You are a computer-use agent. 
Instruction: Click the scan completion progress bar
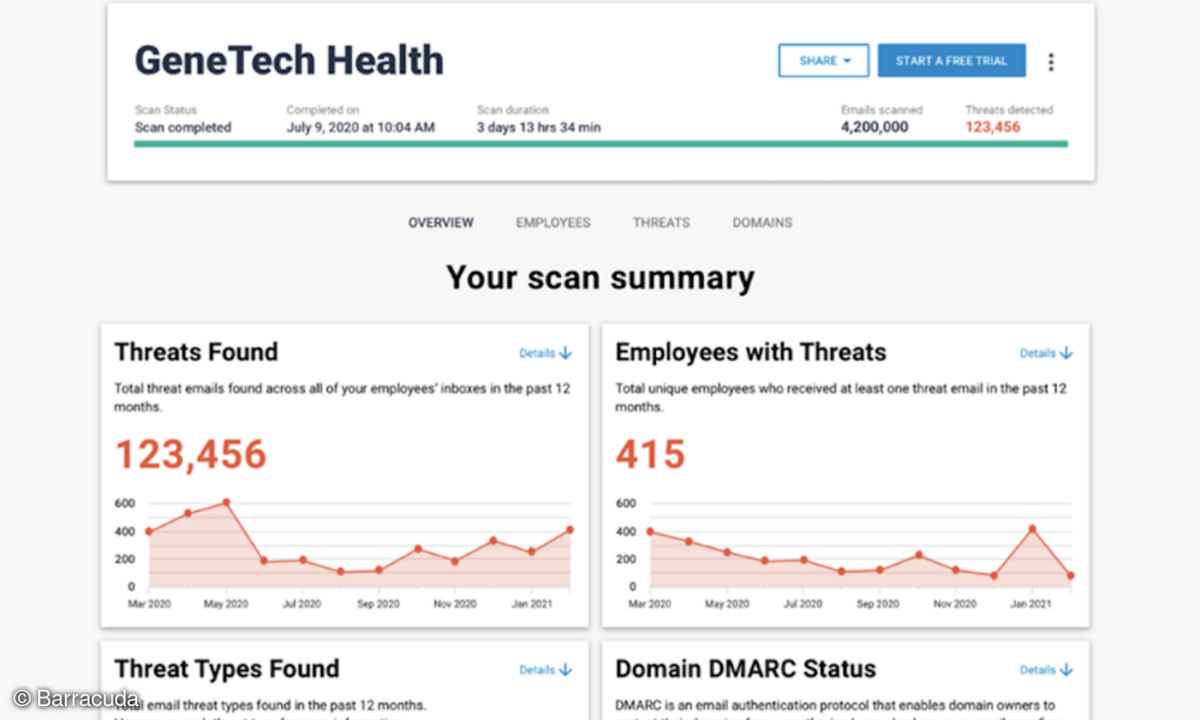click(x=601, y=144)
